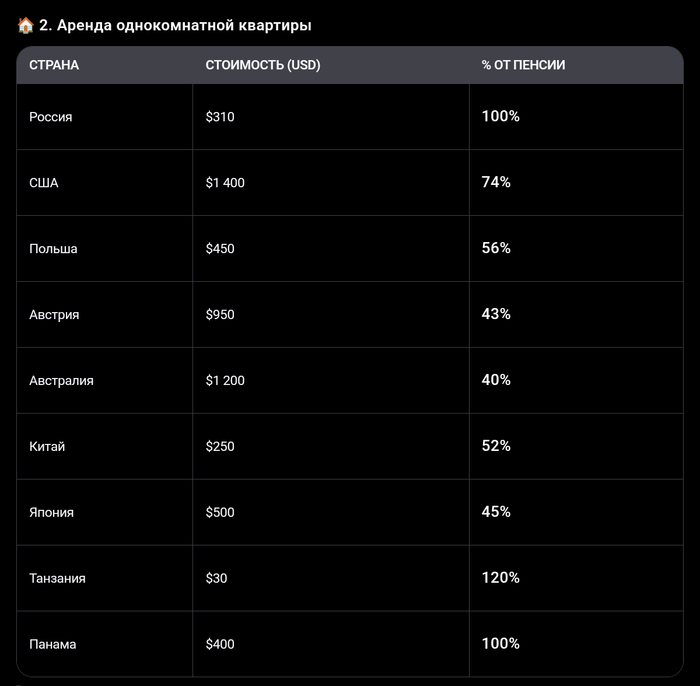Click the $400 cost cell for Панама
Screen dimensions: 700x686
click(x=220, y=645)
